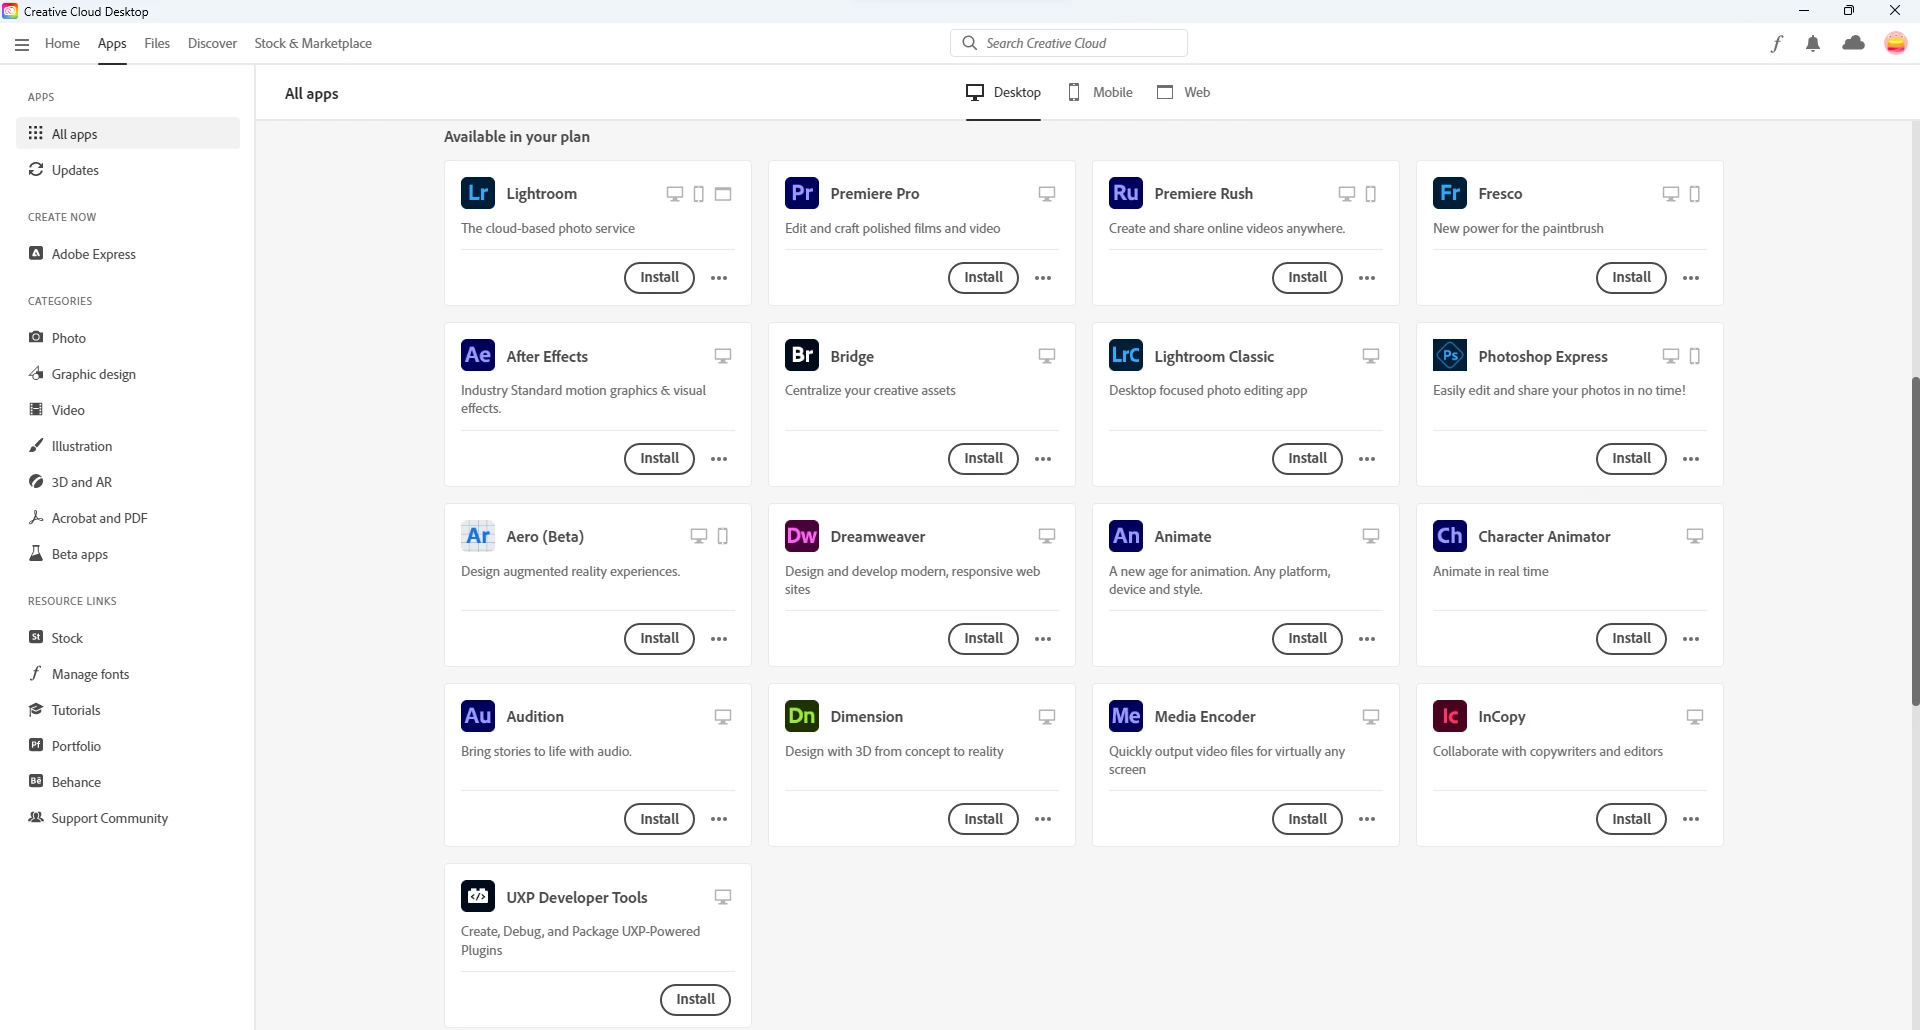Open more options for InCopy

1691,819
